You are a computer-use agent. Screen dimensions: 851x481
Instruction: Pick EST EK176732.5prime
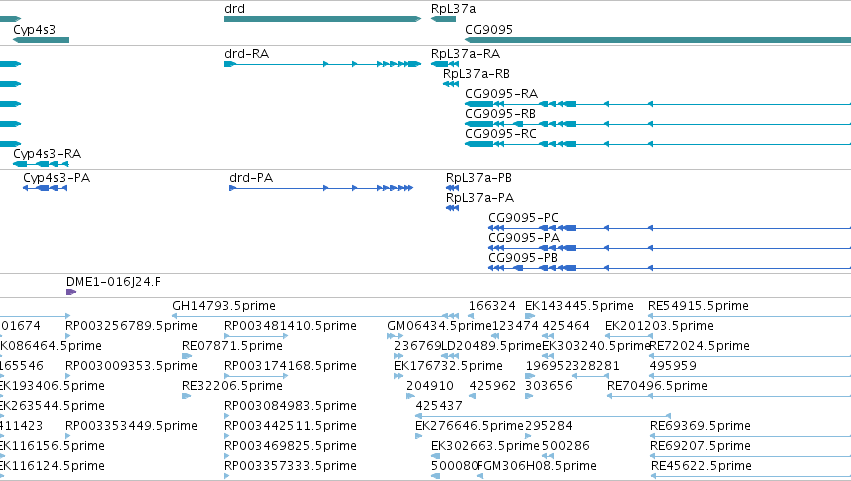click(399, 376)
